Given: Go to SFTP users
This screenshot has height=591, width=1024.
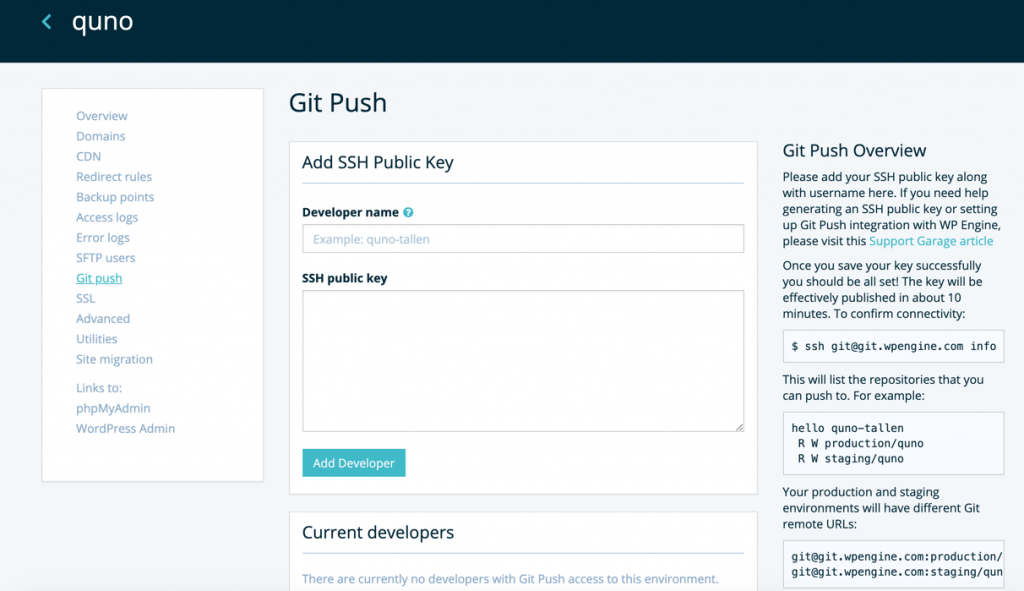Looking at the screenshot, I should click(106, 258).
